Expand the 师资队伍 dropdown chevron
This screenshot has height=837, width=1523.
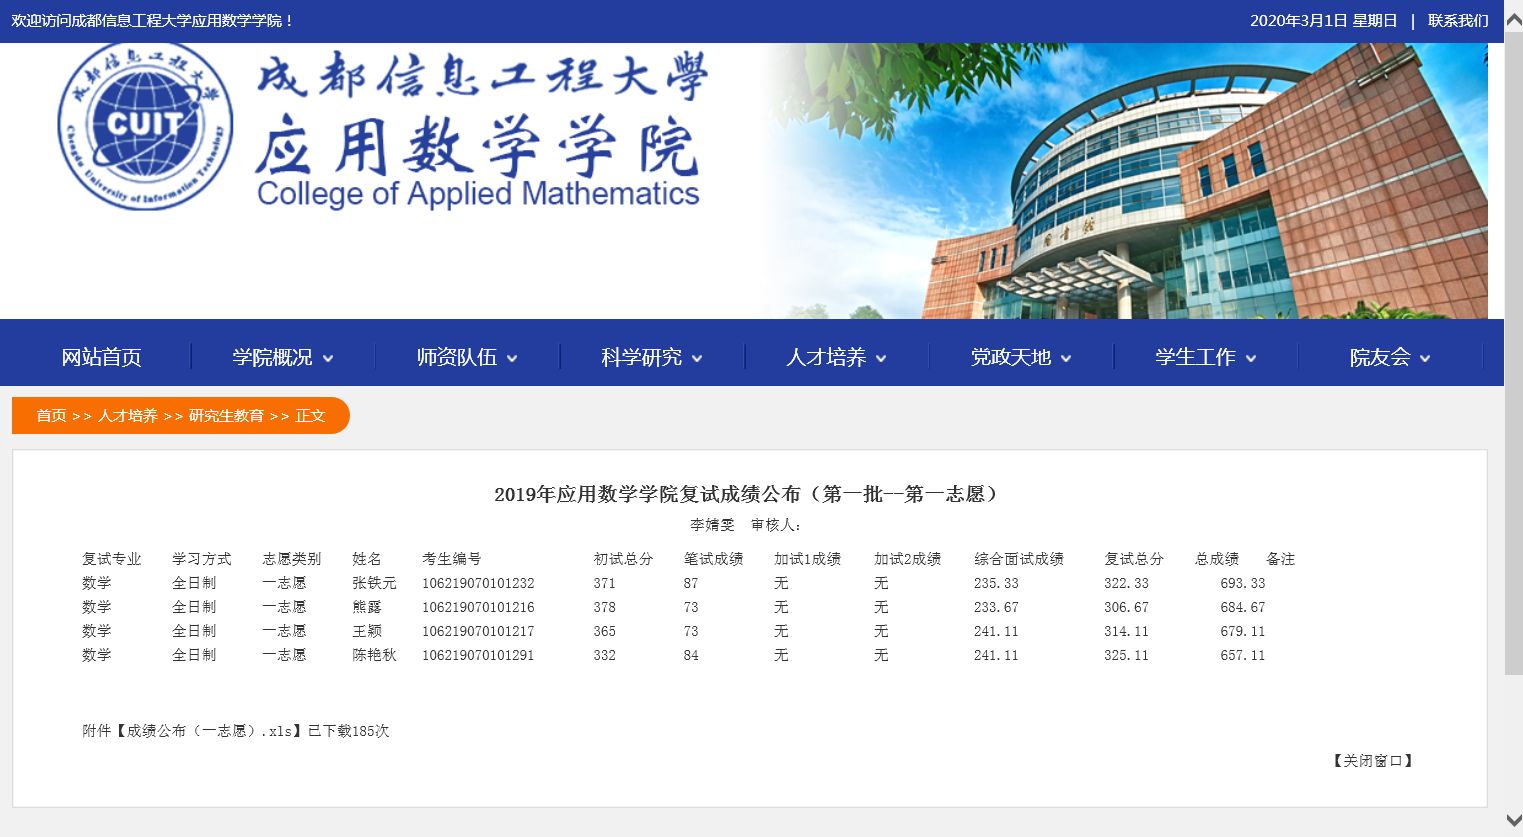coord(512,358)
